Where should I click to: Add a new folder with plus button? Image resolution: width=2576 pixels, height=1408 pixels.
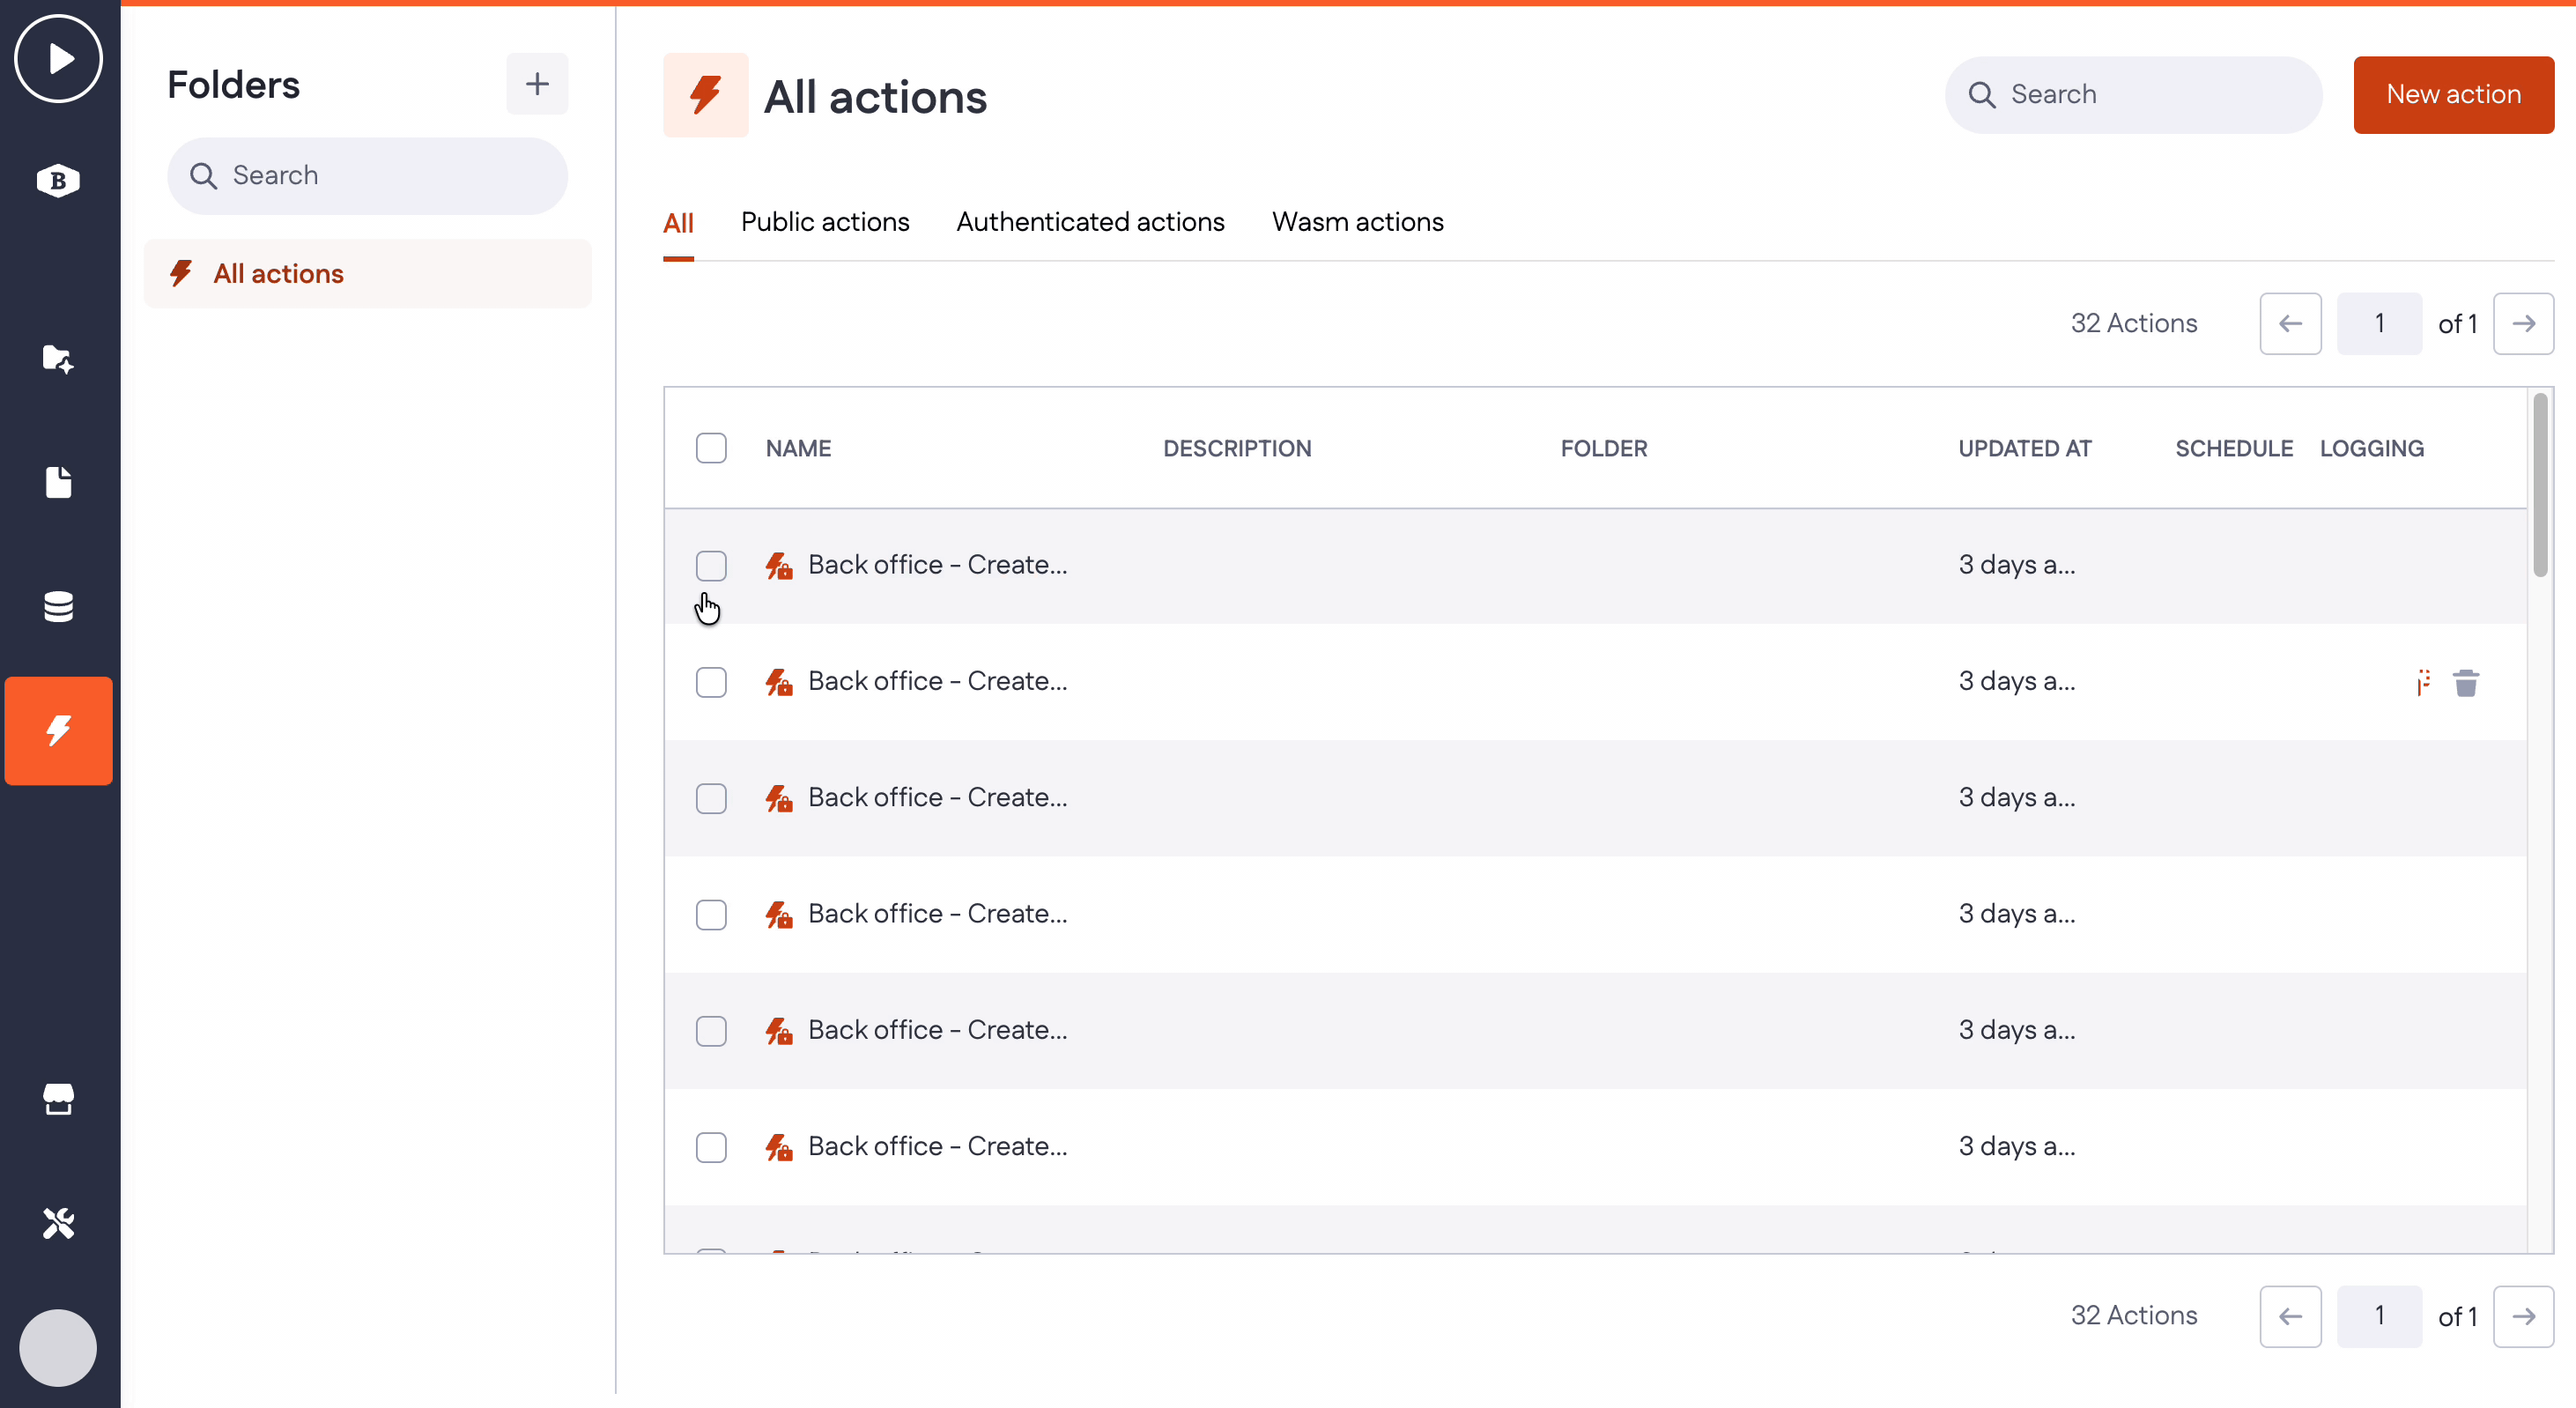tap(537, 84)
